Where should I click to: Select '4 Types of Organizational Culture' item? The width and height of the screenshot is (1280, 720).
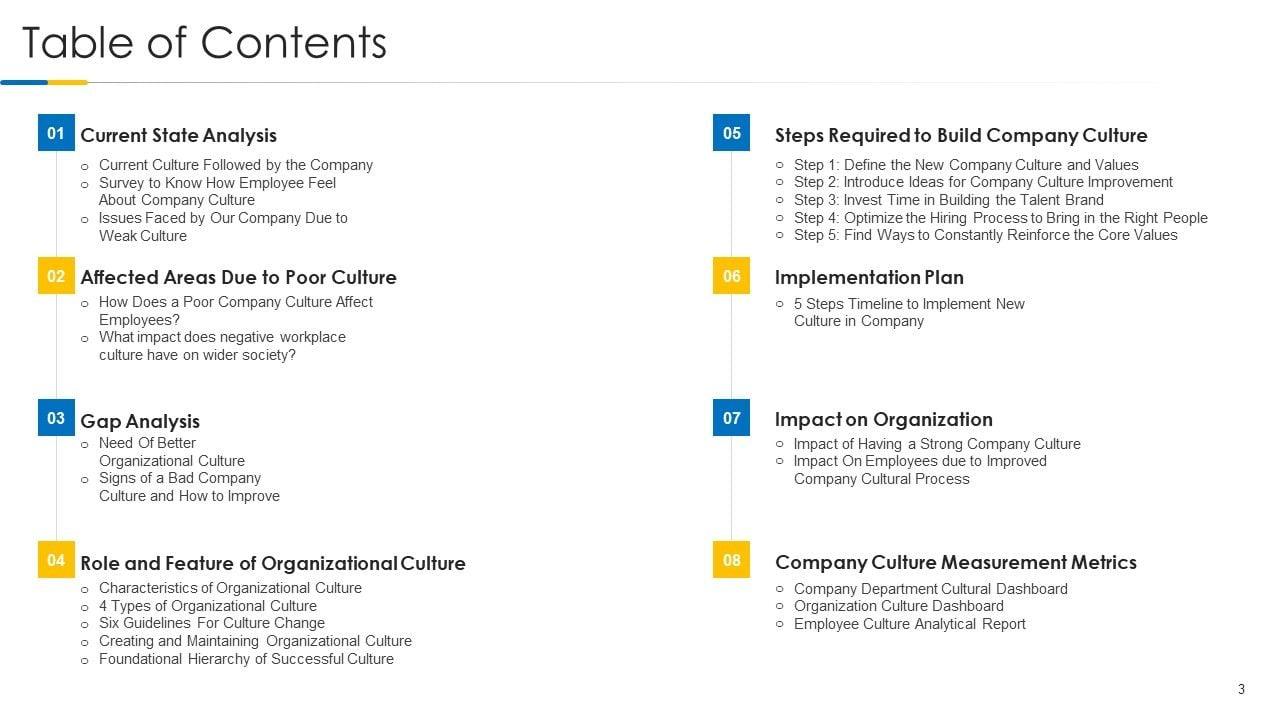pos(207,606)
